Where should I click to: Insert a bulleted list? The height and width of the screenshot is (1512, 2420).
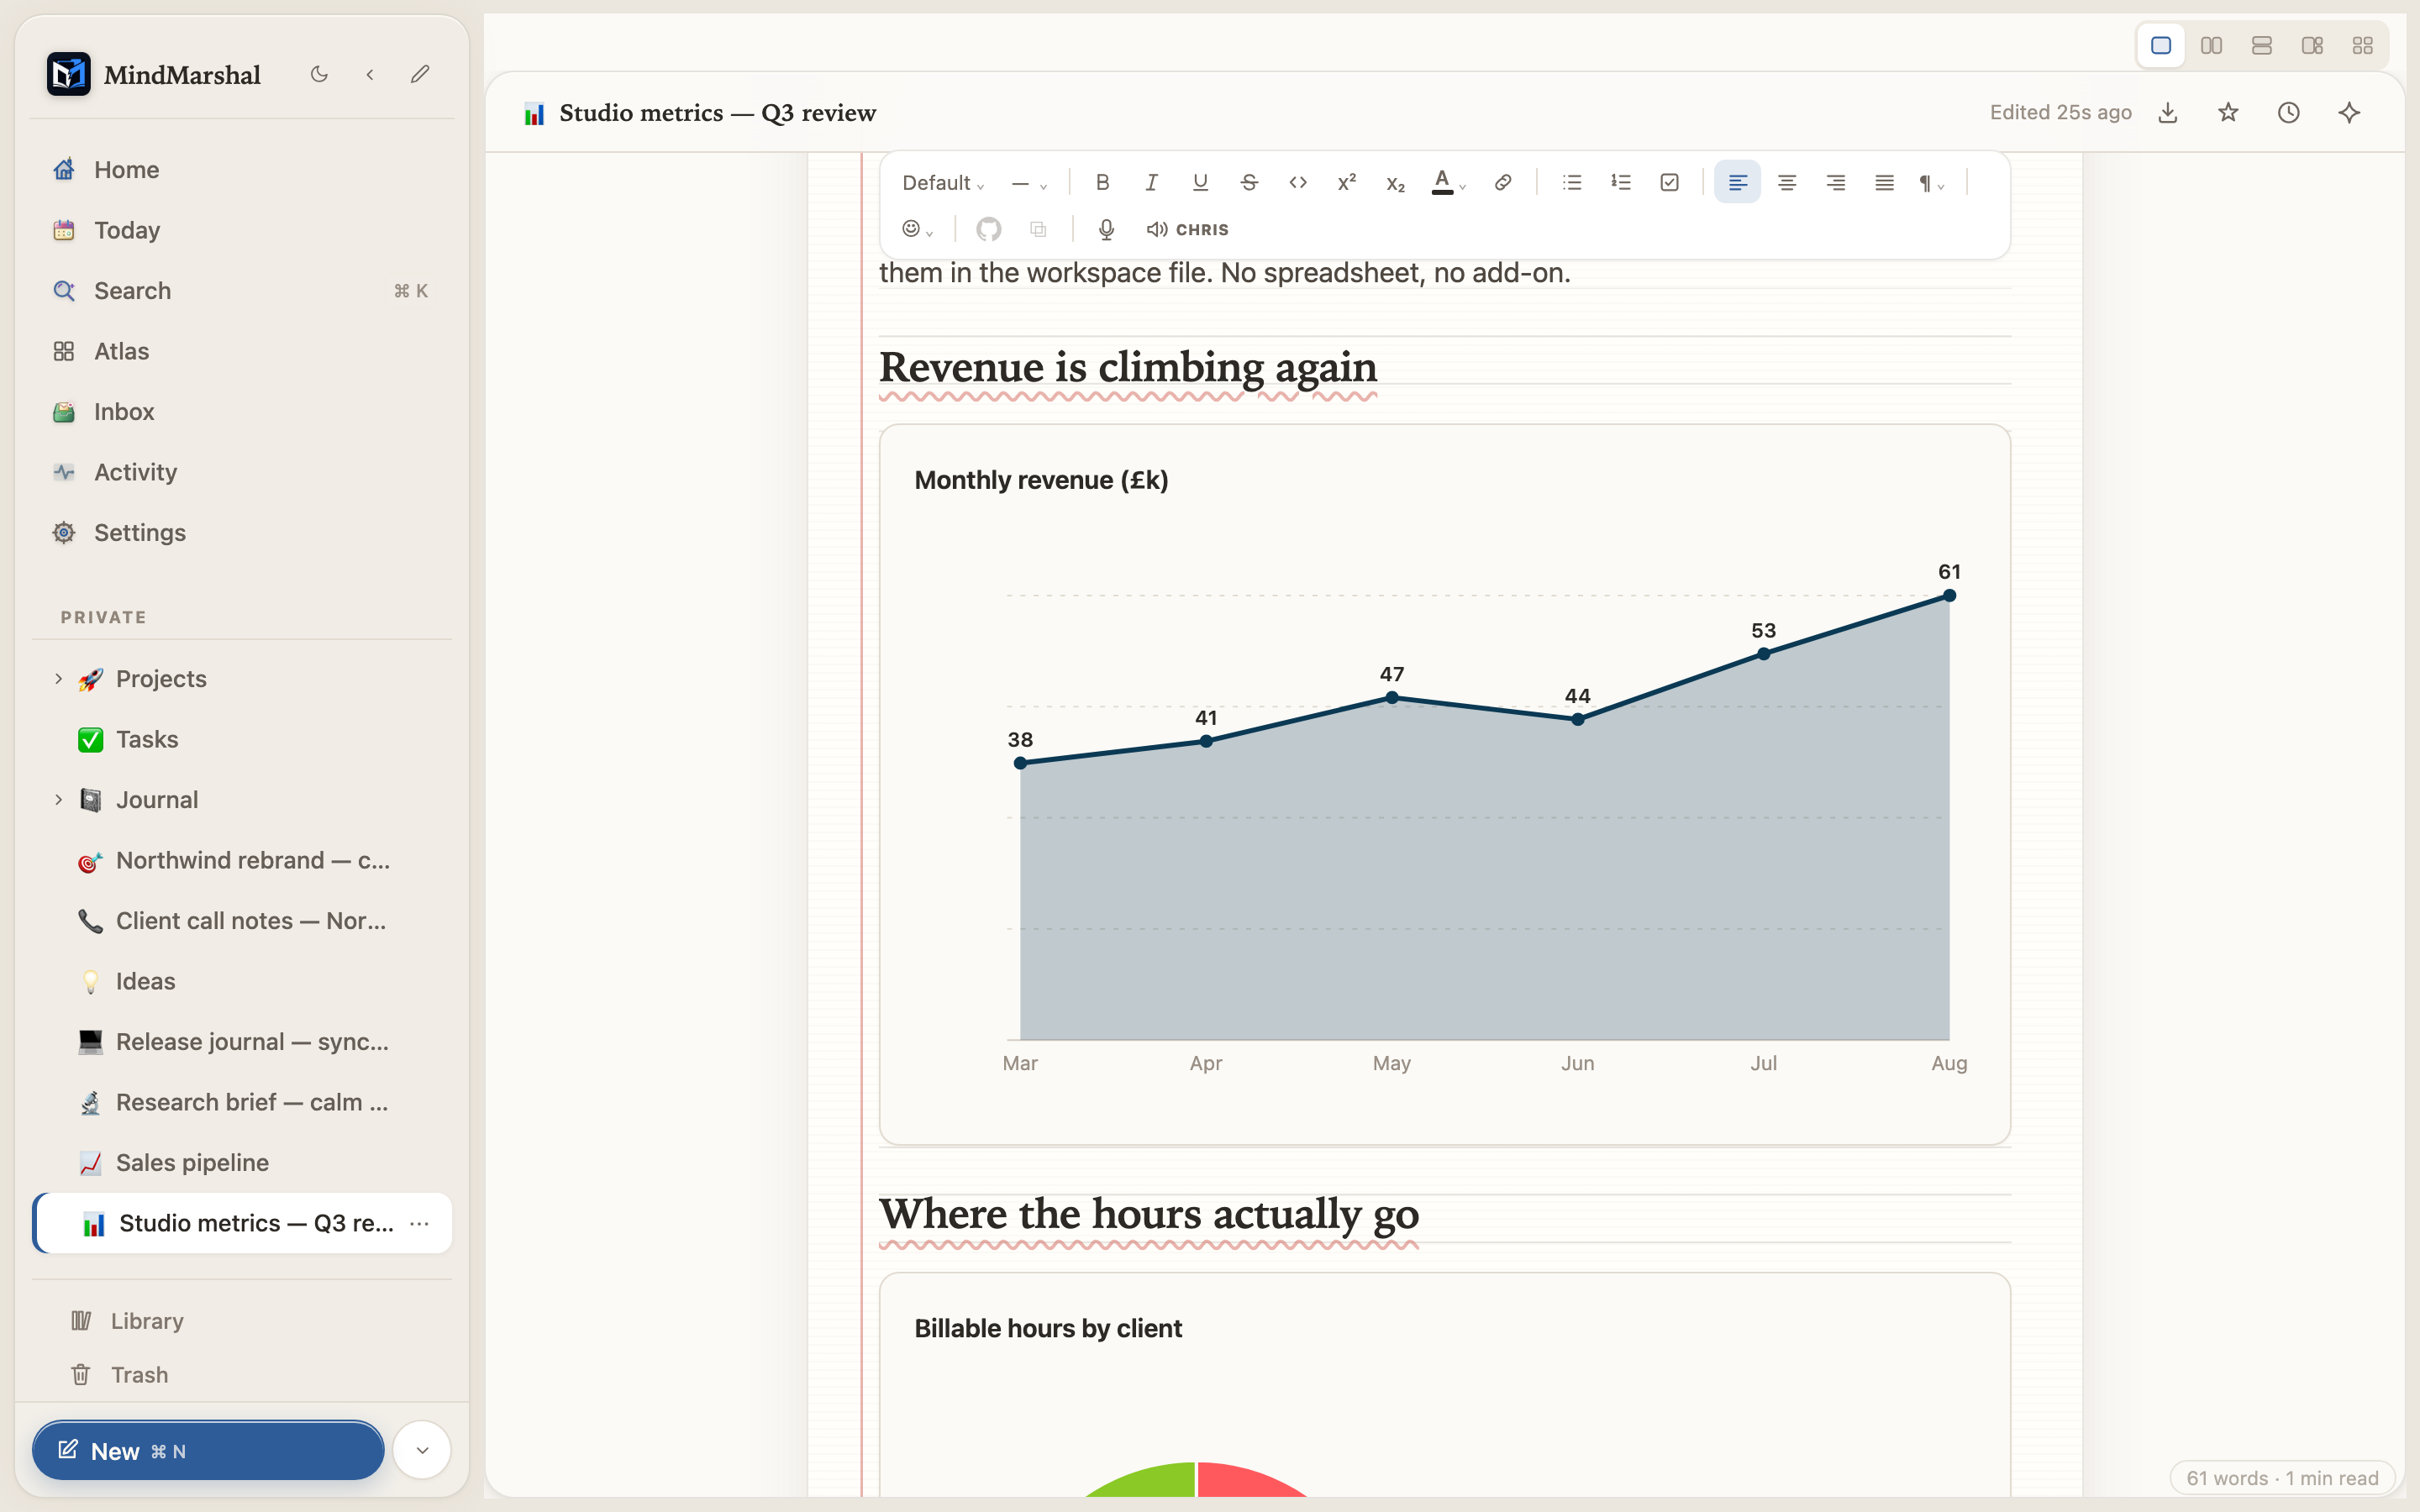click(1572, 183)
